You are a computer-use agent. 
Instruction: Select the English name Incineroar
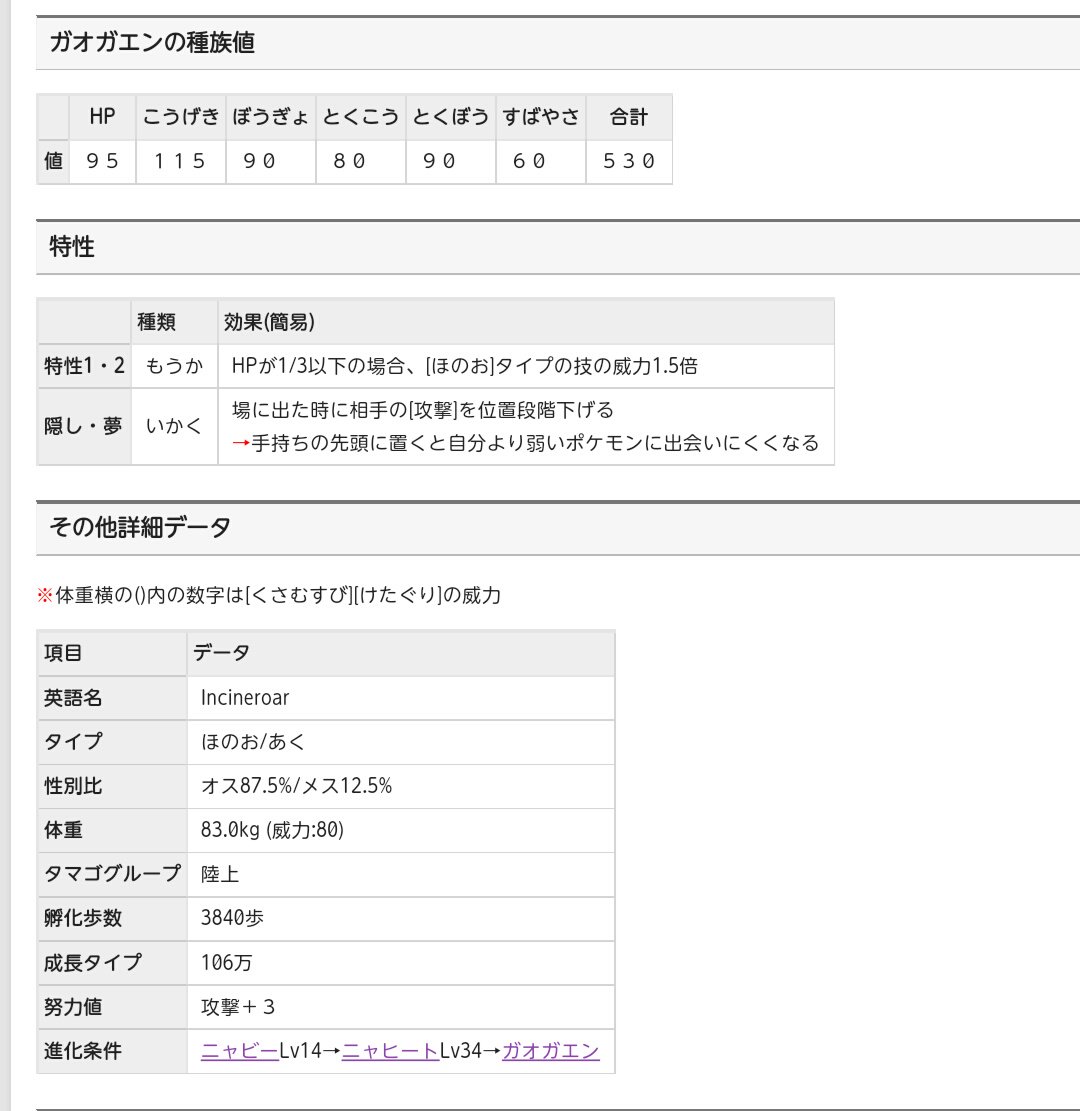pos(245,698)
